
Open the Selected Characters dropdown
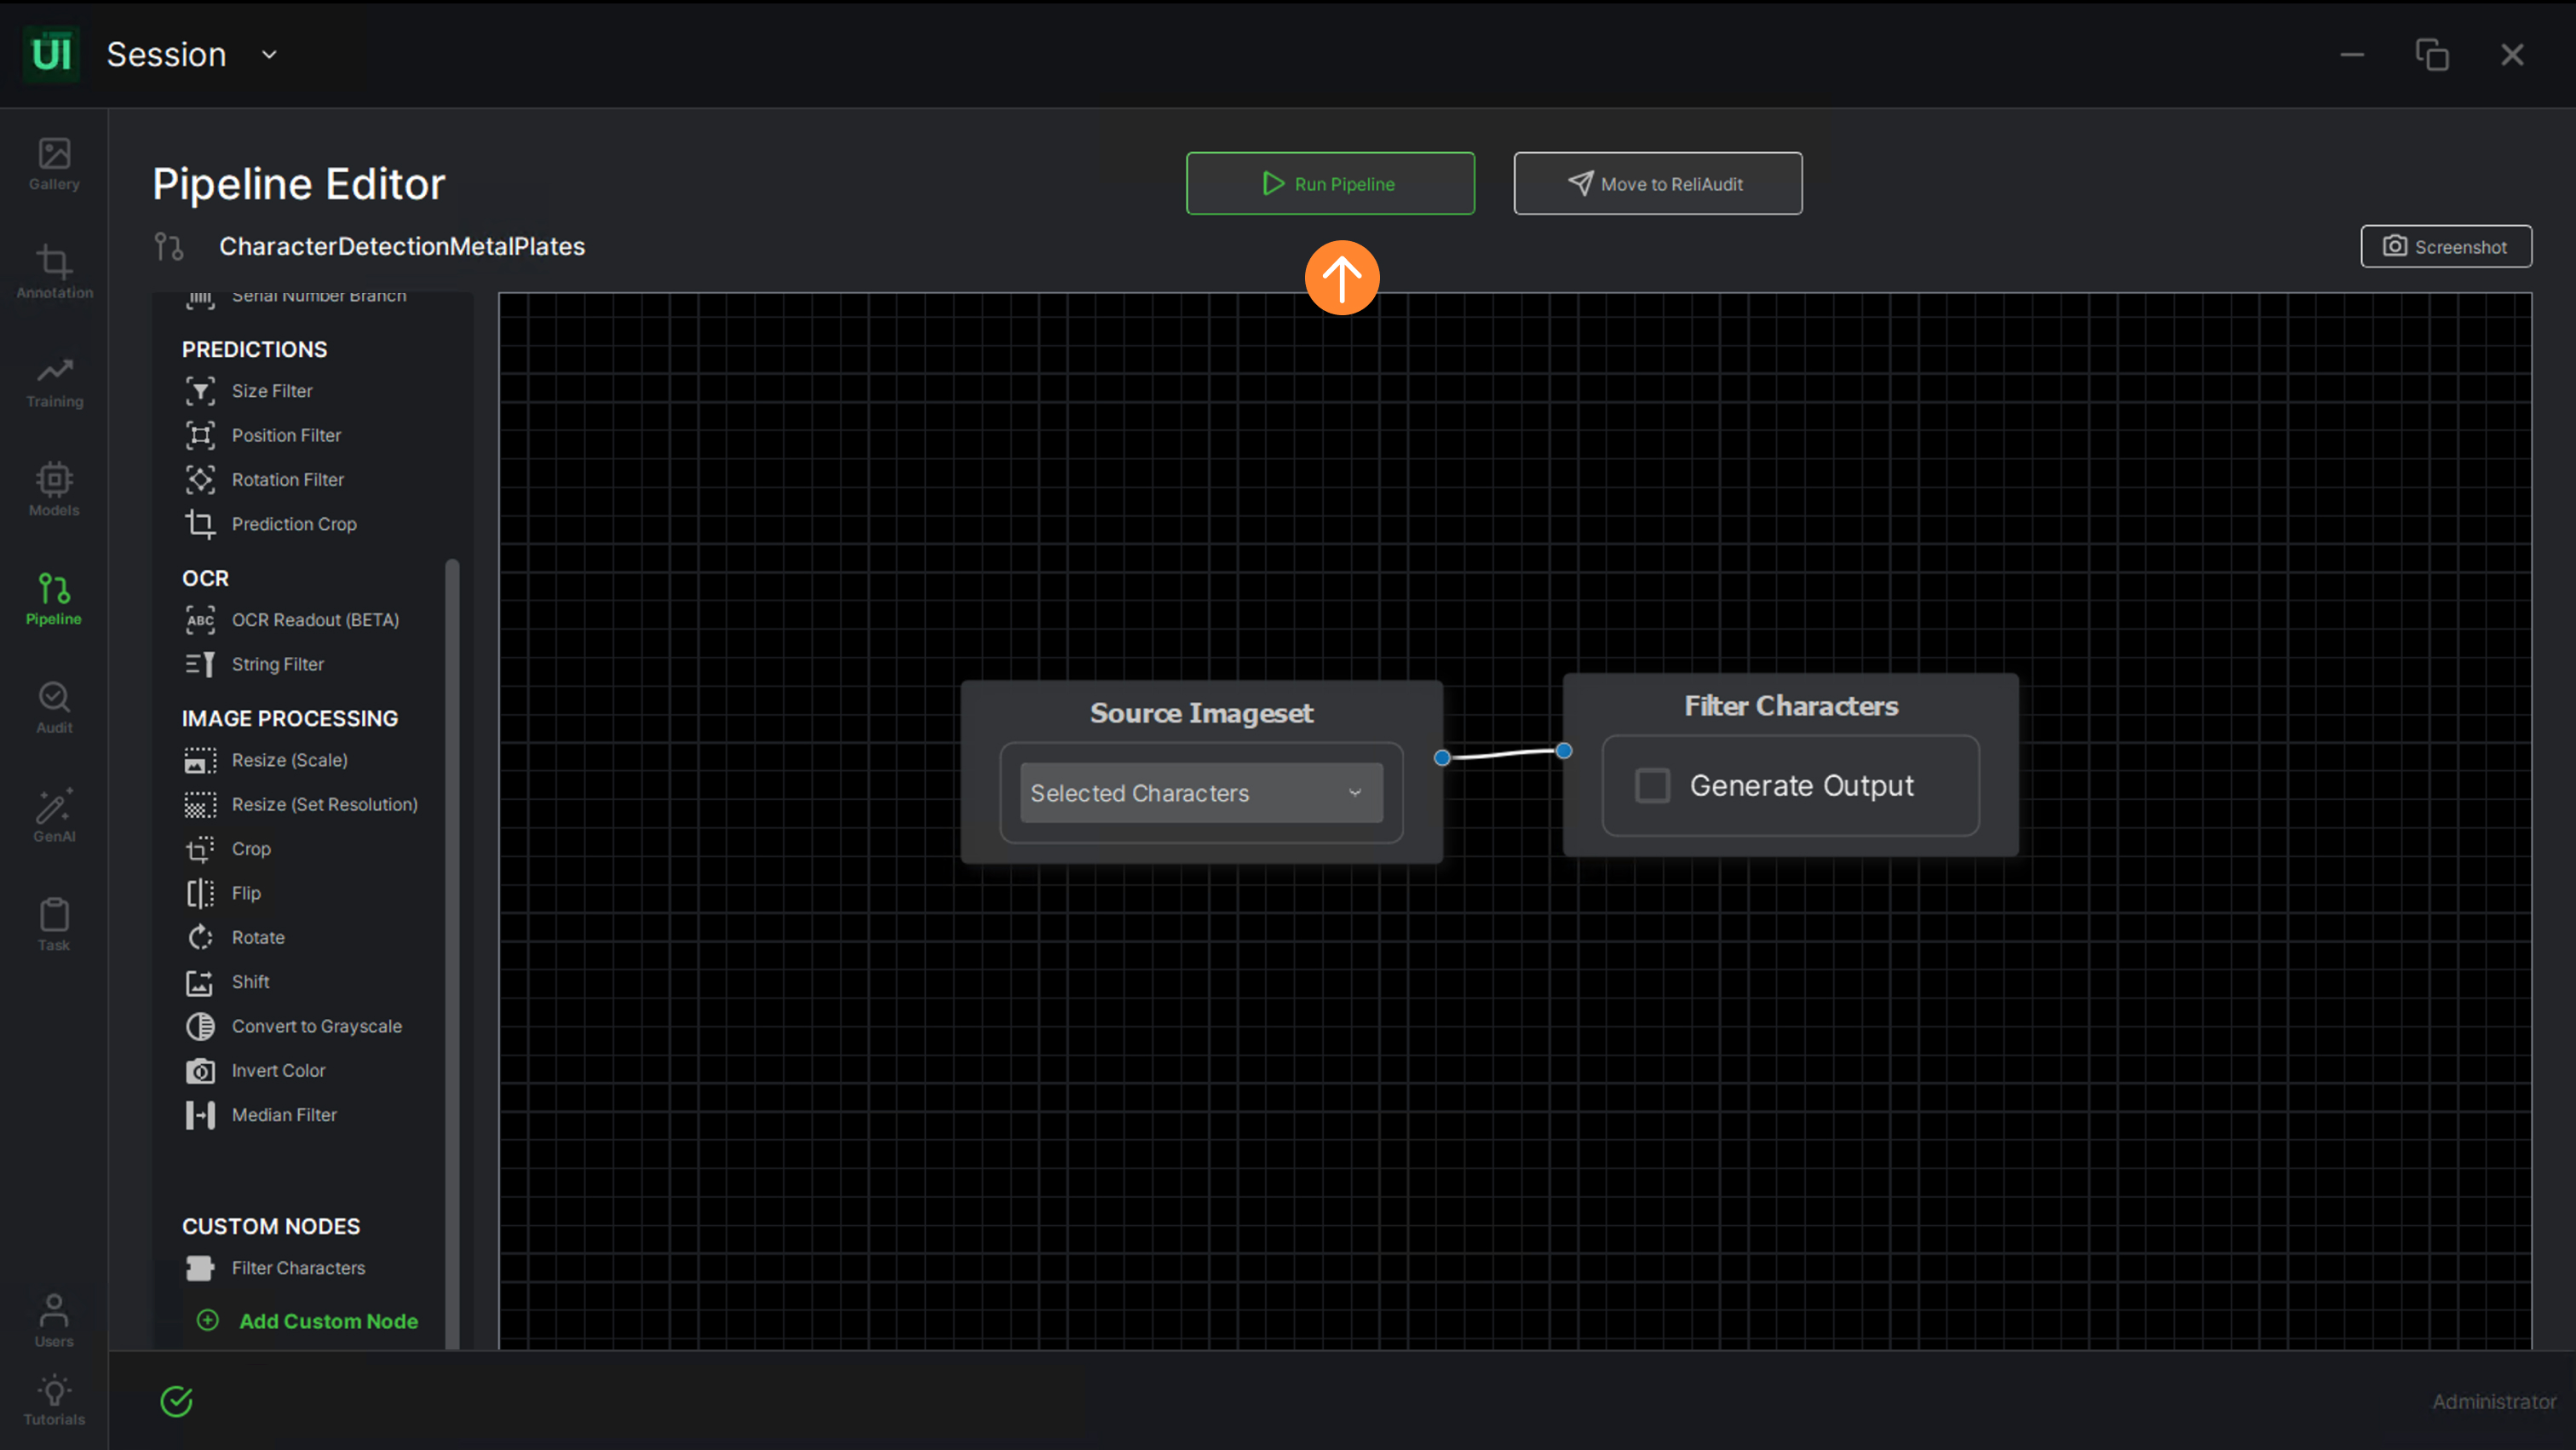[x=1201, y=793]
